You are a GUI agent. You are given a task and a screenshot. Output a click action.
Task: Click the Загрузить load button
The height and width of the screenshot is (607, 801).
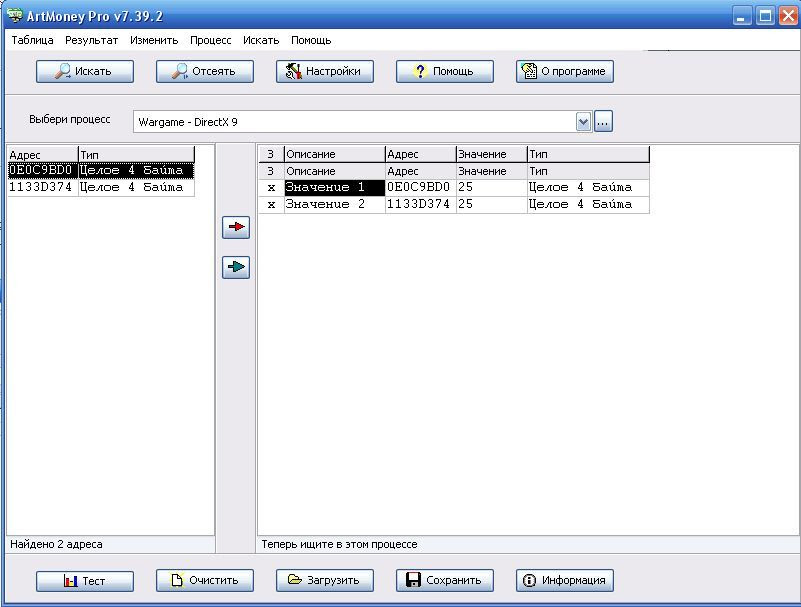pos(325,580)
